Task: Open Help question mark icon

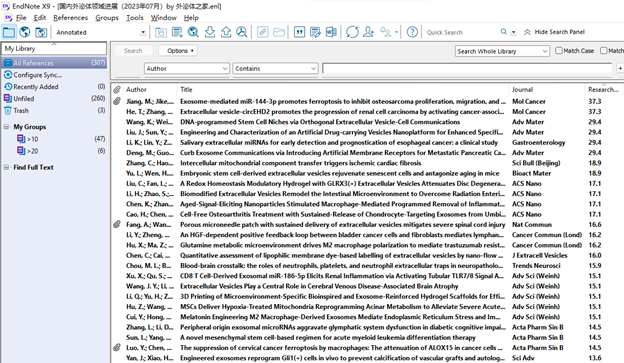Action: tap(412, 32)
